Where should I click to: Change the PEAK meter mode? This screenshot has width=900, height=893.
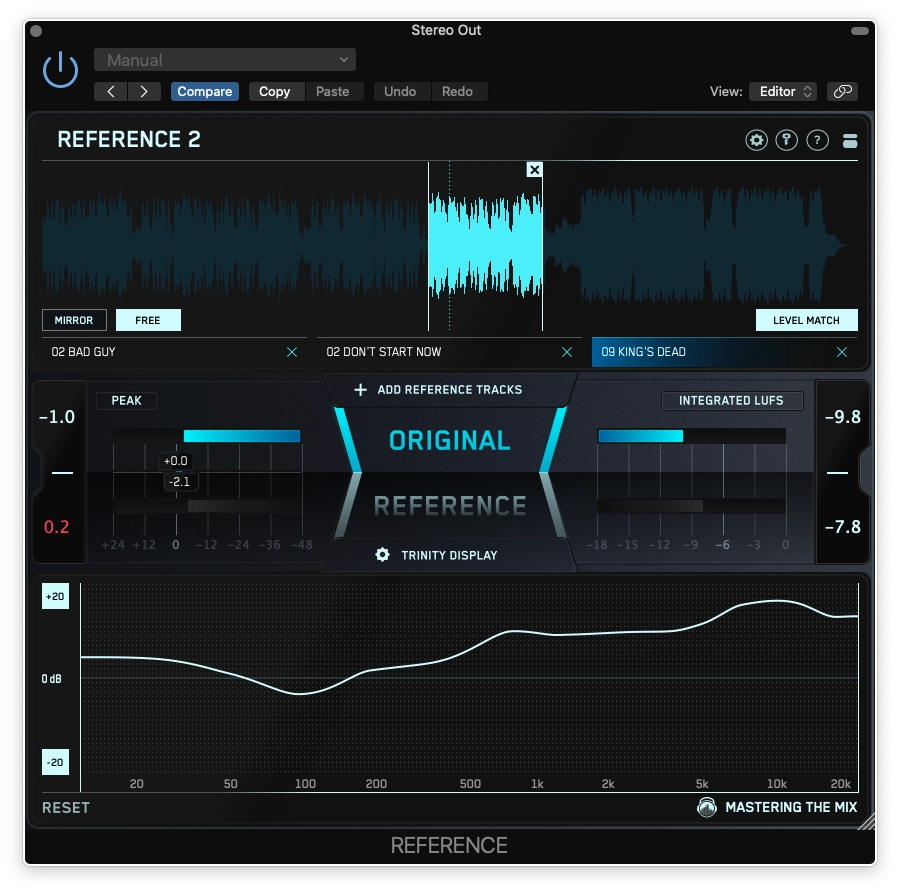[126, 401]
